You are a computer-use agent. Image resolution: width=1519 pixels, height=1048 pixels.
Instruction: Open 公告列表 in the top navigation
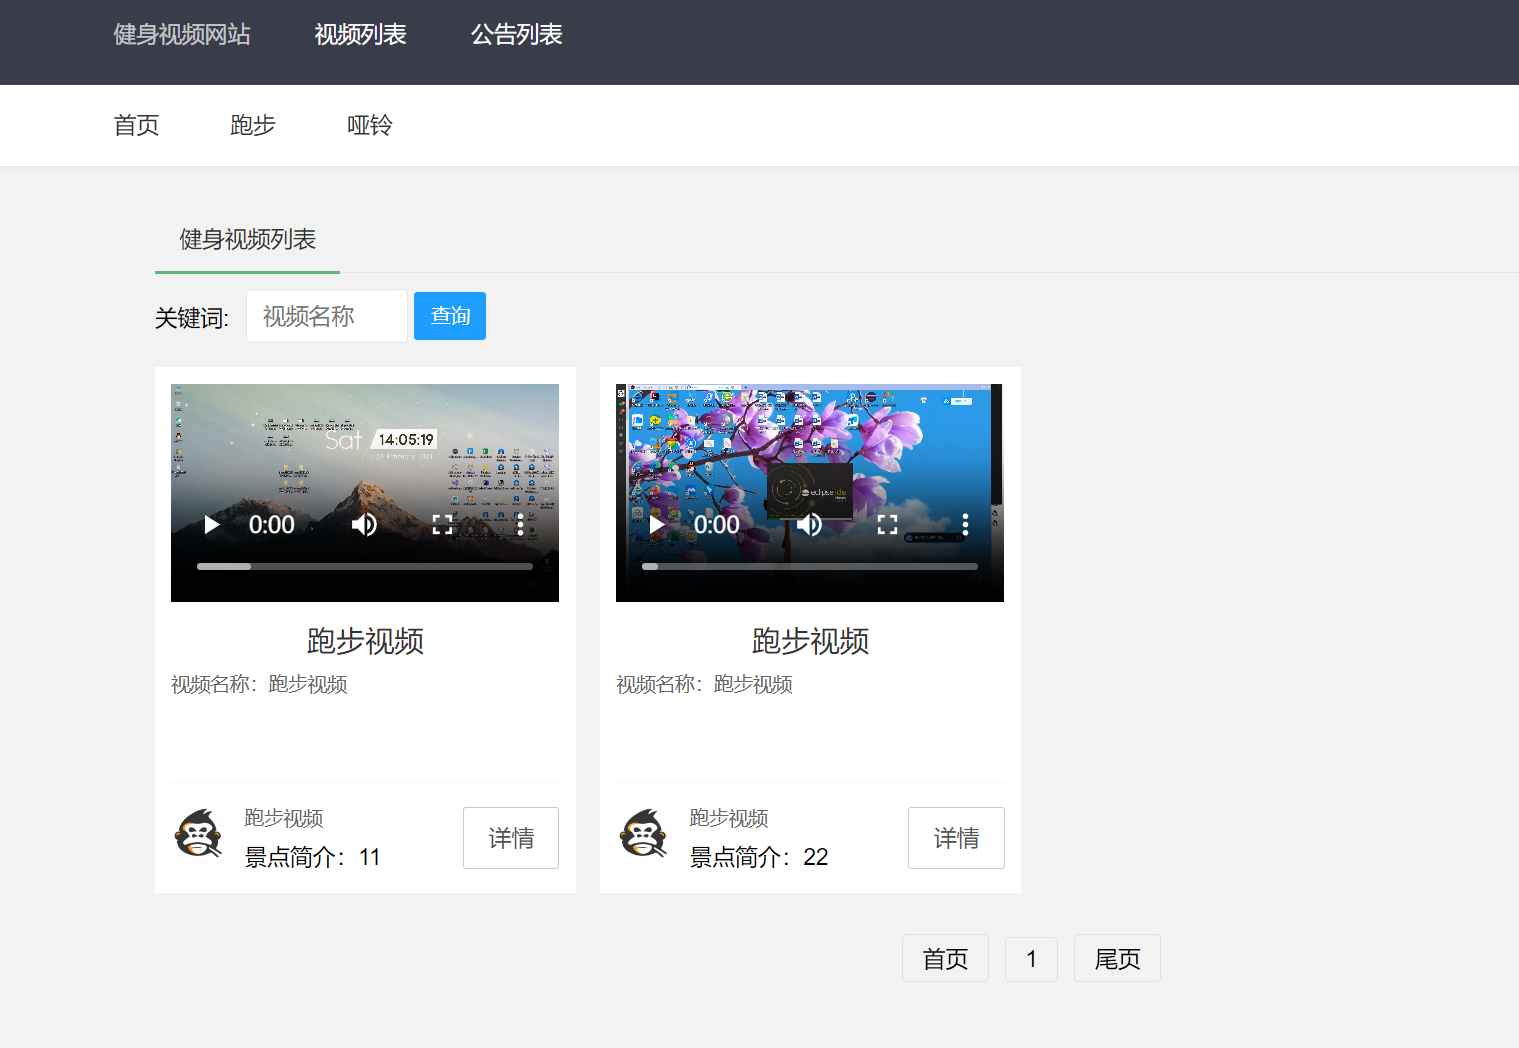tap(516, 35)
